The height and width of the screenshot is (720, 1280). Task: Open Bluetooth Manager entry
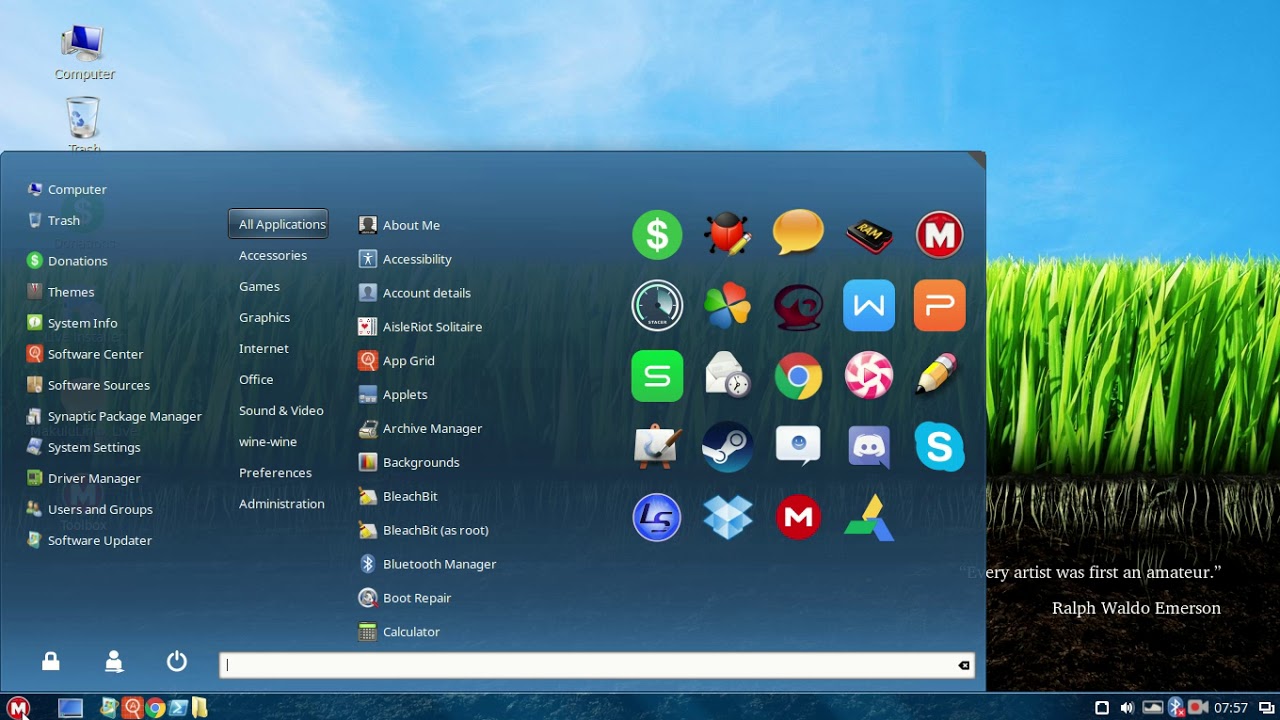pos(427,564)
